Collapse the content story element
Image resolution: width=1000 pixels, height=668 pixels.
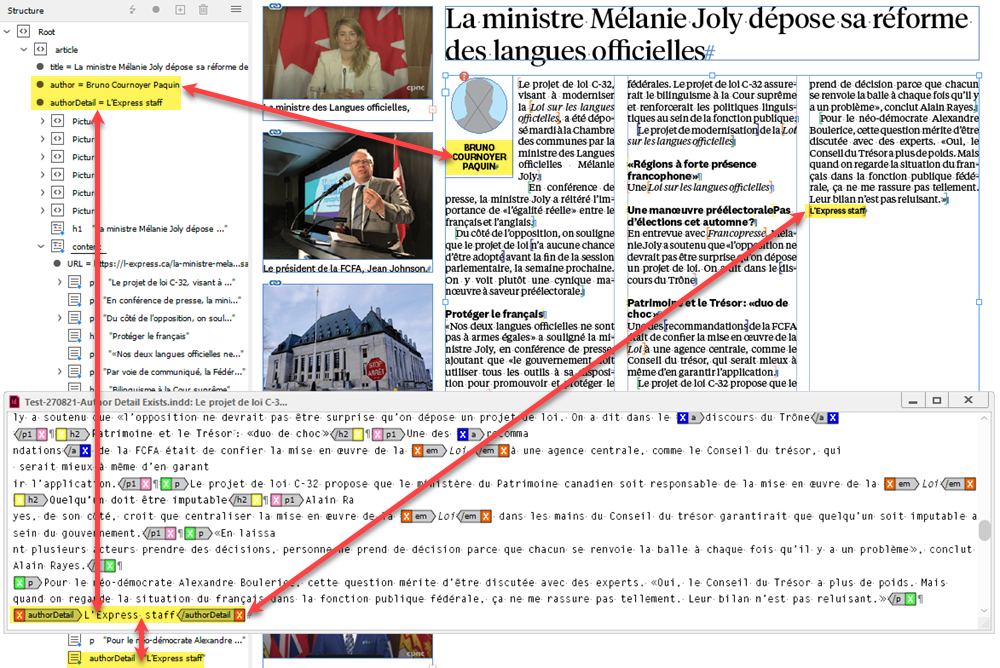point(41,246)
